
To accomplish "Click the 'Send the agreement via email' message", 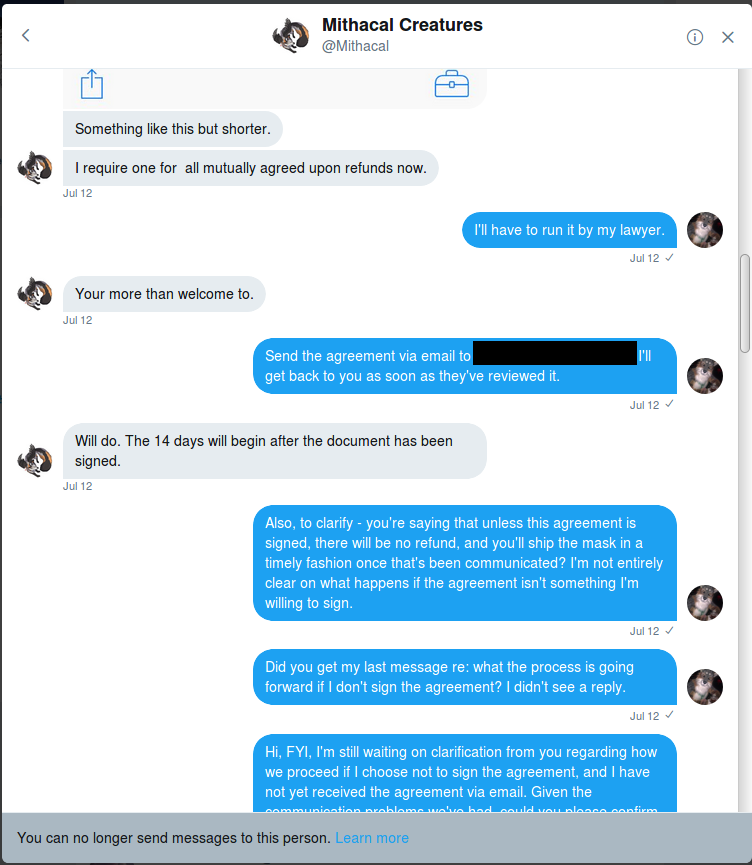I will tap(464, 366).
